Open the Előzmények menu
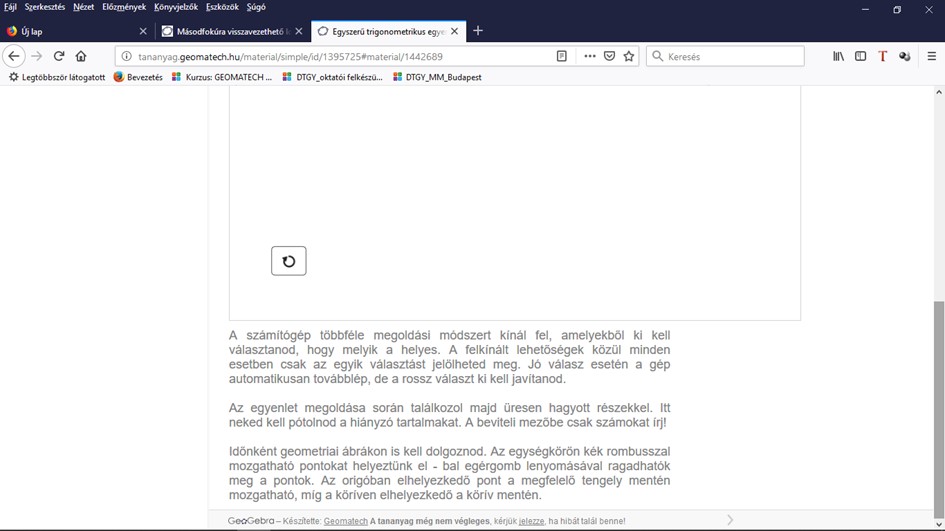Screen dimensions: 945x531 point(124,7)
